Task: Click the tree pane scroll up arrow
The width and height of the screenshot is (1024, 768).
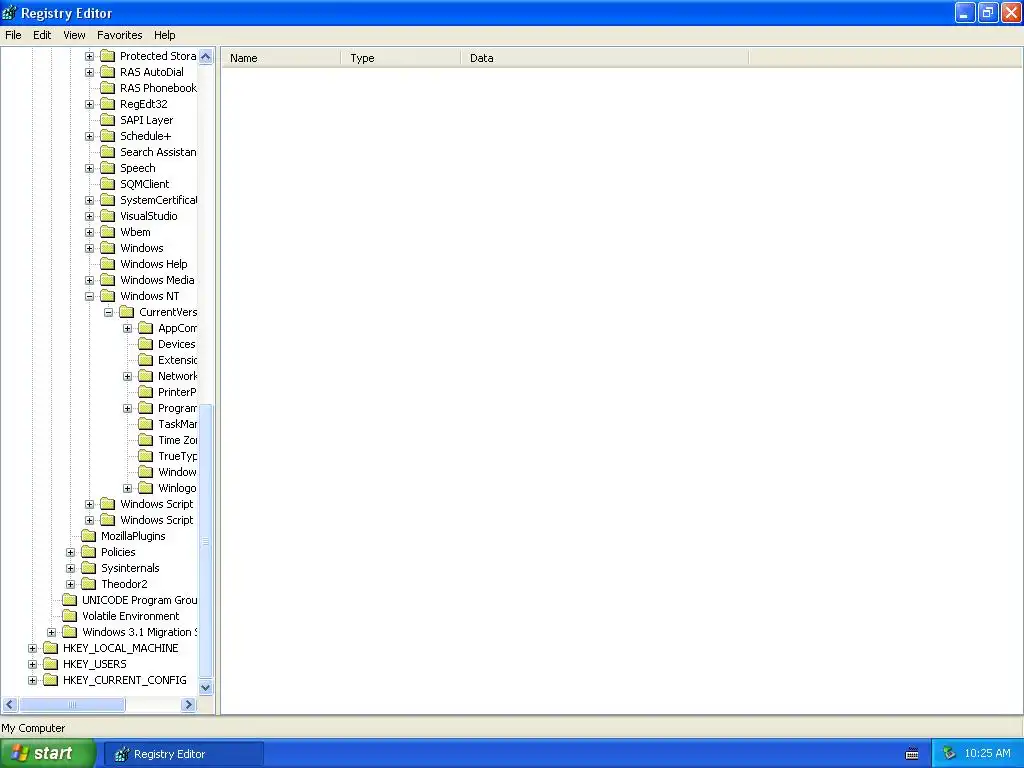Action: (x=206, y=57)
